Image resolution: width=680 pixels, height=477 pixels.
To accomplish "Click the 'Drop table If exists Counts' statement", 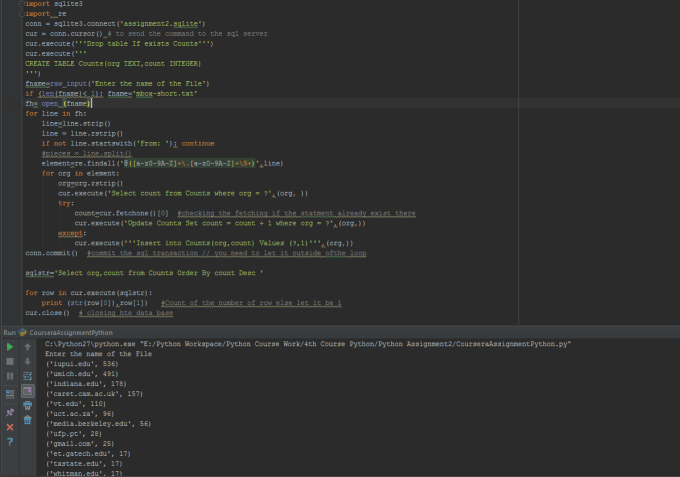I will [x=119, y=44].
